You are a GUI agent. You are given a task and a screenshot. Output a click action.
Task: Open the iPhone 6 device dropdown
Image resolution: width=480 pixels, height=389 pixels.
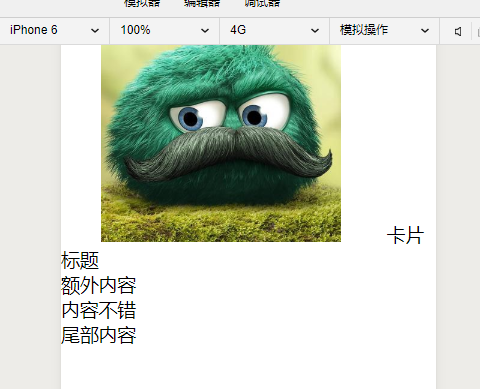point(54,30)
